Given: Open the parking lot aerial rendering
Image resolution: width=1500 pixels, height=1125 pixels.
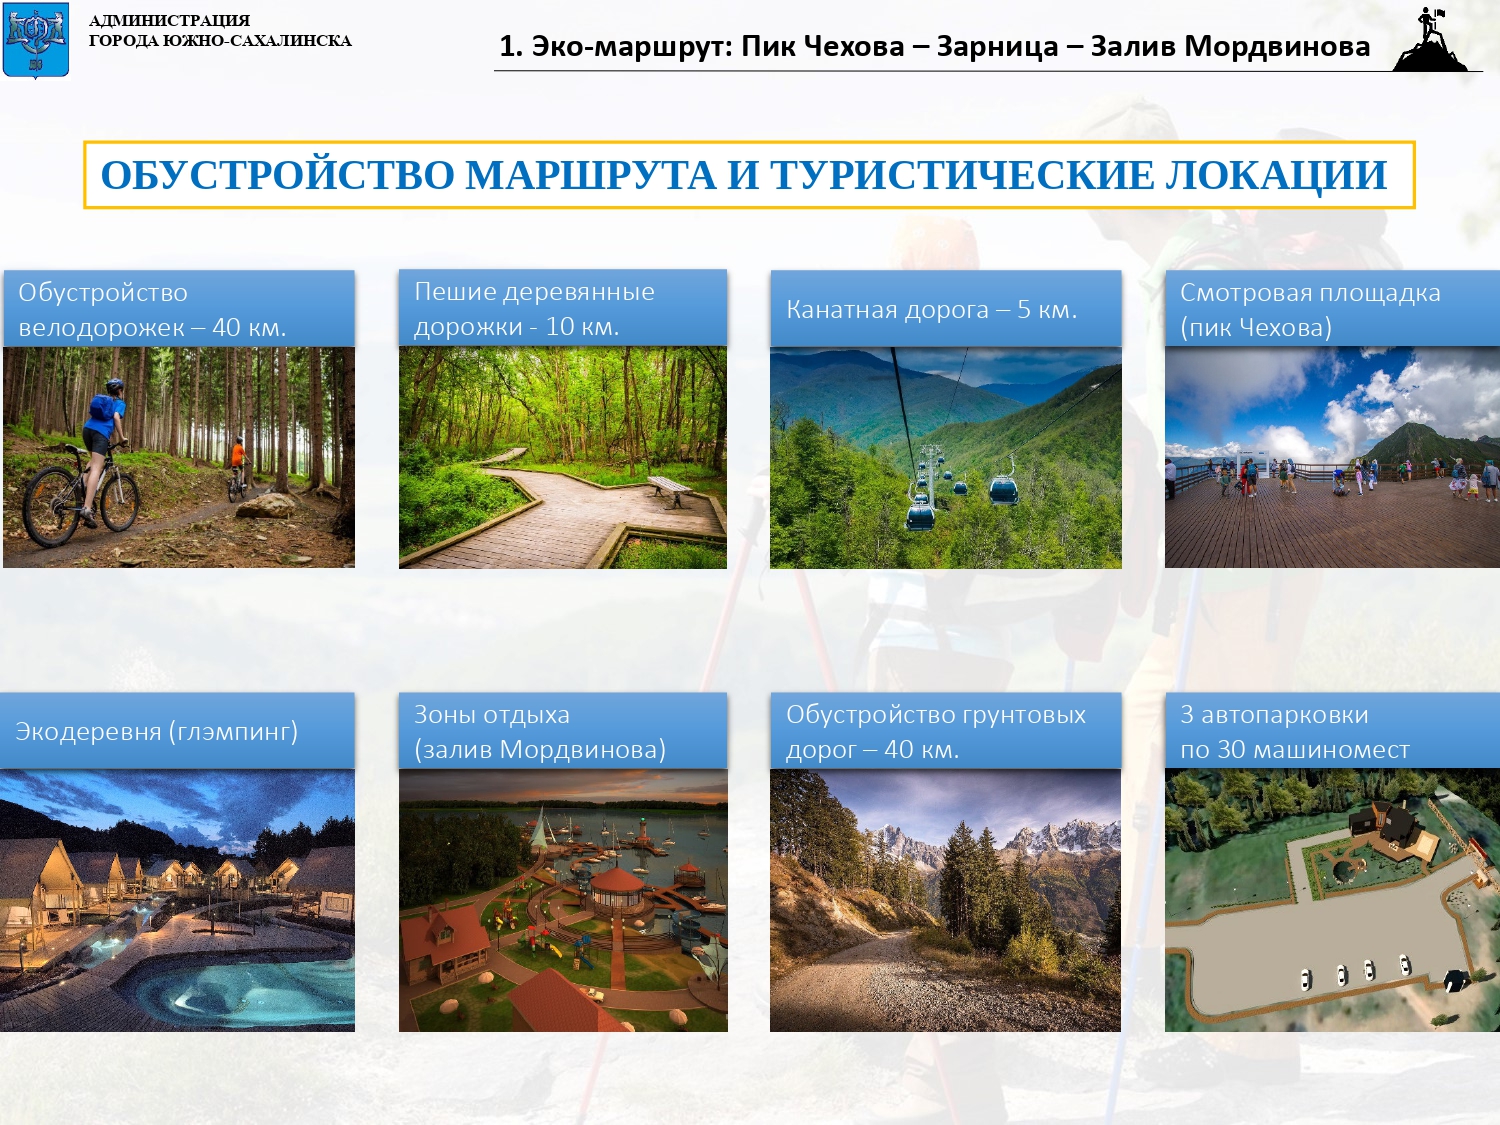Looking at the screenshot, I should (1332, 900).
